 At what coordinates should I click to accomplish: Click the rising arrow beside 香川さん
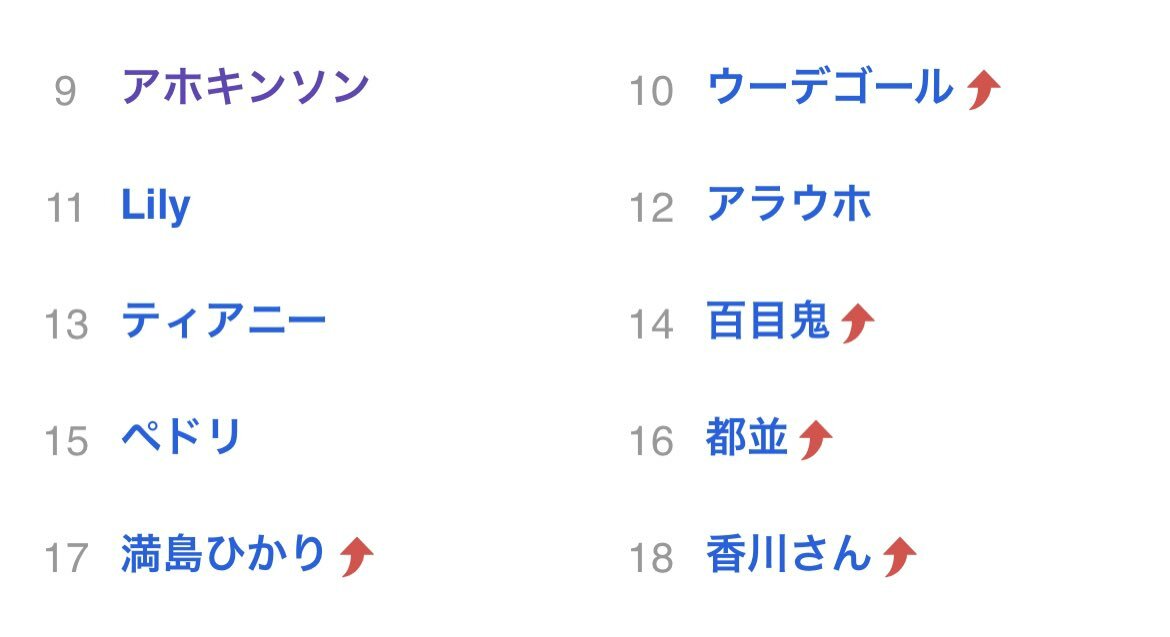899,556
